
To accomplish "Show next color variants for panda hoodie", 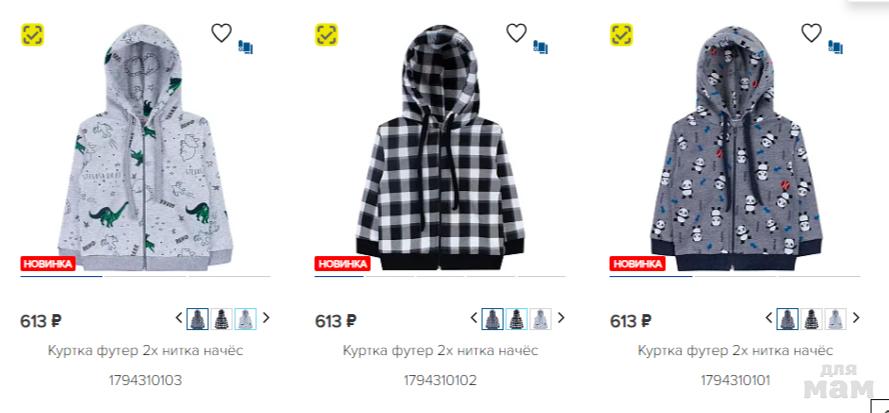I will pos(856,318).
